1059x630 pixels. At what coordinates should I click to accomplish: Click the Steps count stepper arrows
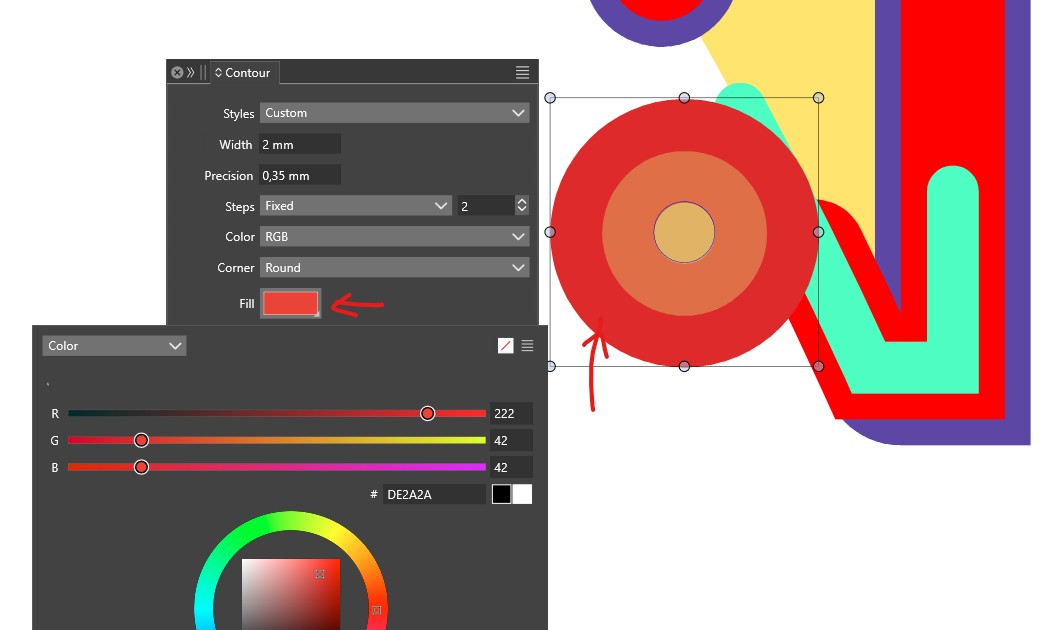[521, 206]
